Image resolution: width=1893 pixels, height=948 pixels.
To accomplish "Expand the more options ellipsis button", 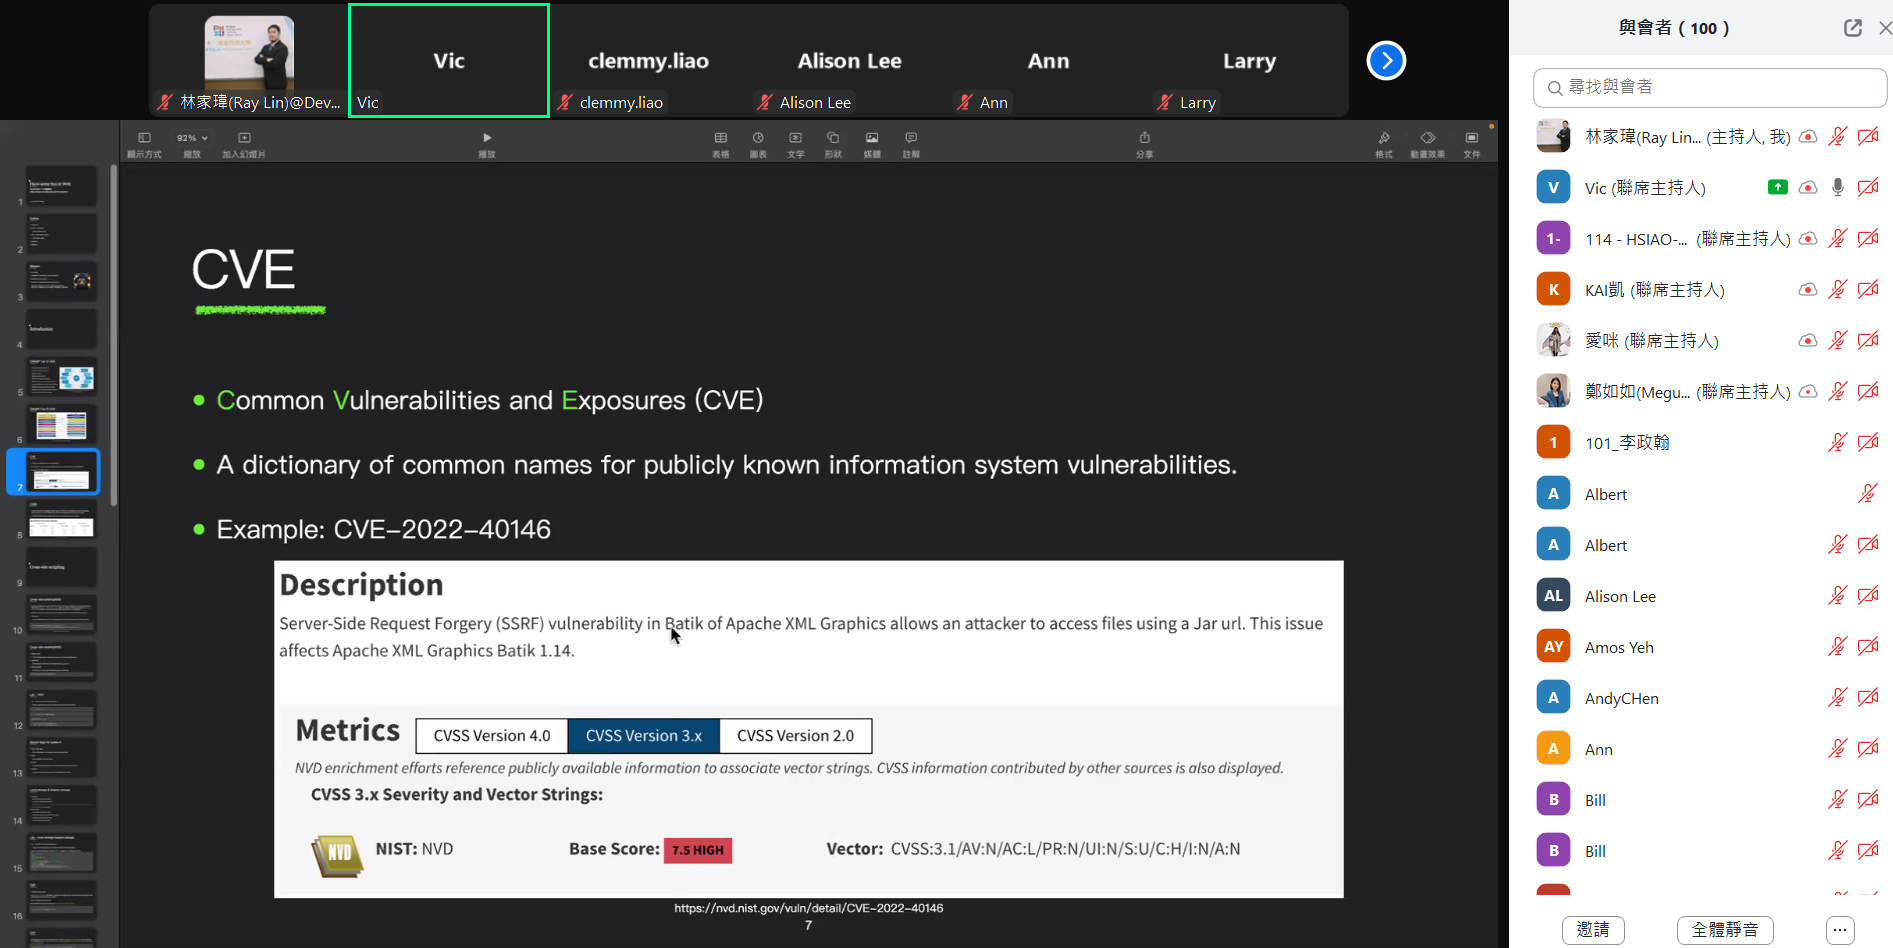I will click(x=1840, y=930).
